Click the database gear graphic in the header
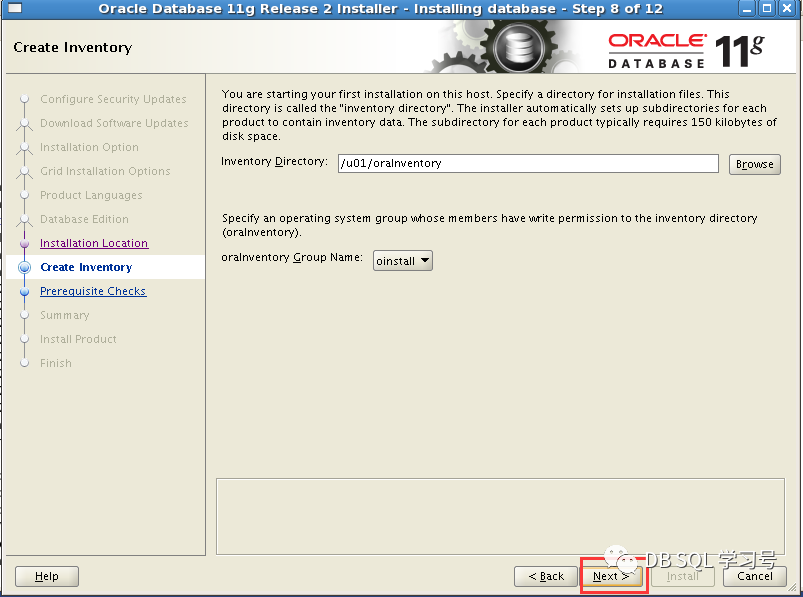Viewport: 803px width, 597px height. coord(518,48)
